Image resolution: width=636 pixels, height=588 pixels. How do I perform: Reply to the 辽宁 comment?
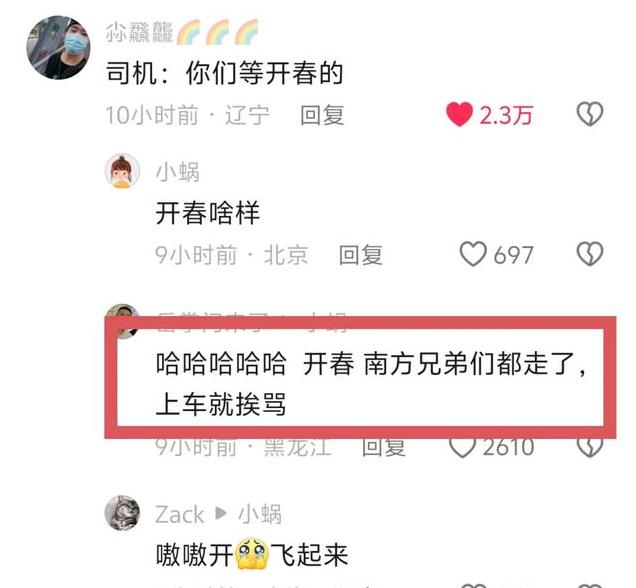click(322, 115)
